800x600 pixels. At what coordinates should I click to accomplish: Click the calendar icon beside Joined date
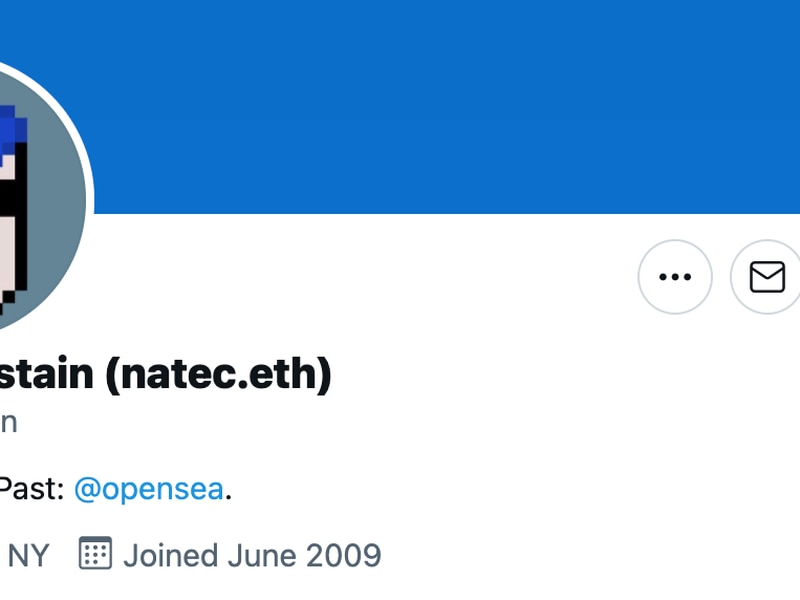(x=95, y=553)
